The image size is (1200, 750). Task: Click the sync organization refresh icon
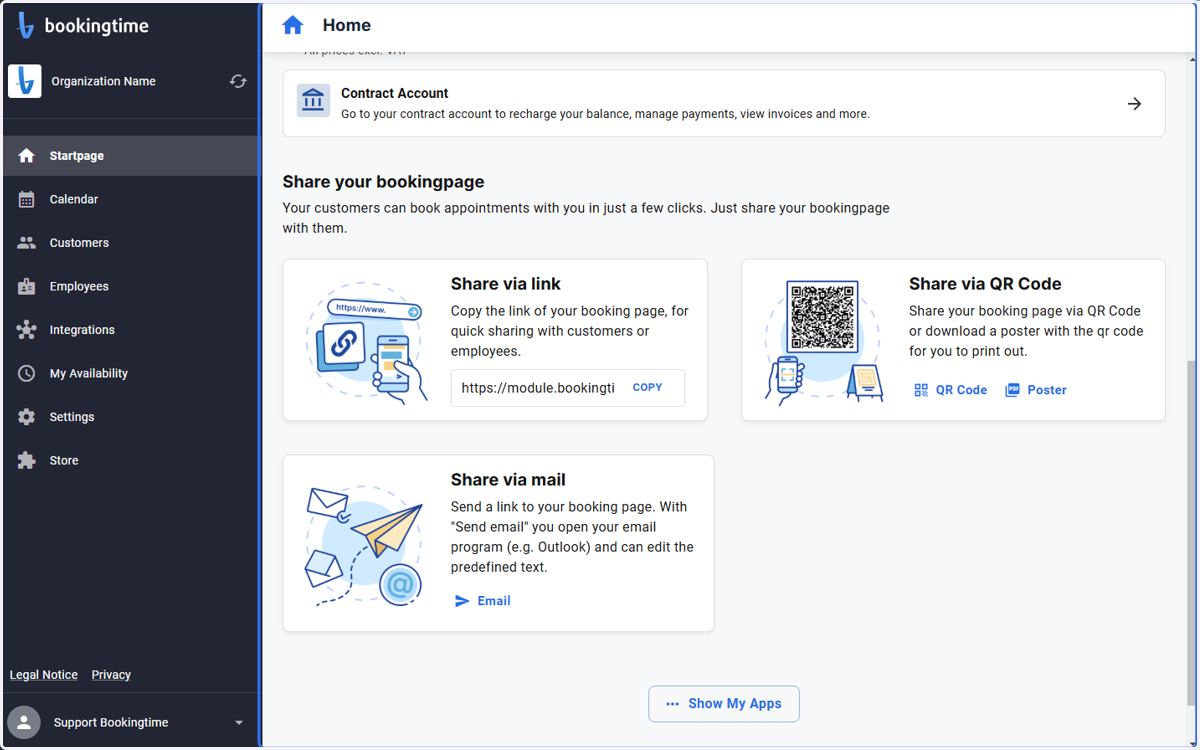(238, 81)
